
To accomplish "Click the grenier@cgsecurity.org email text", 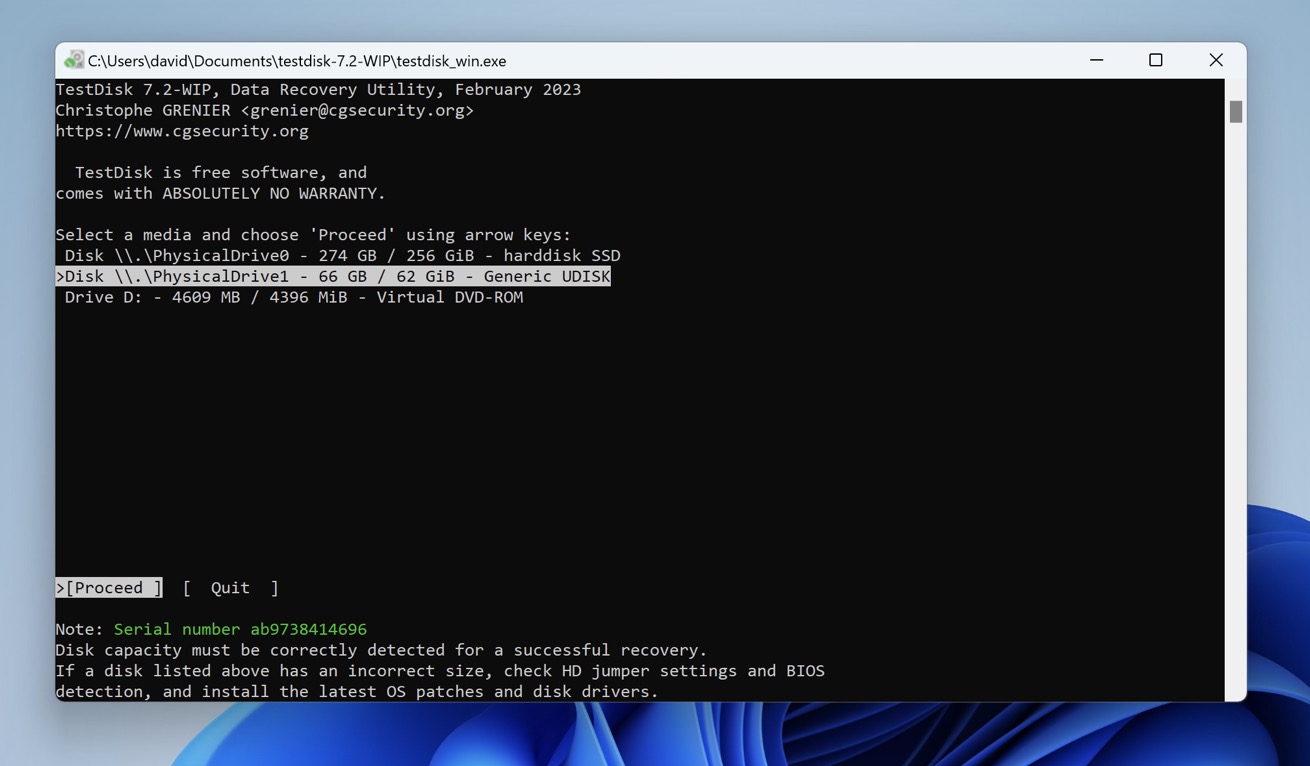I will 358,110.
